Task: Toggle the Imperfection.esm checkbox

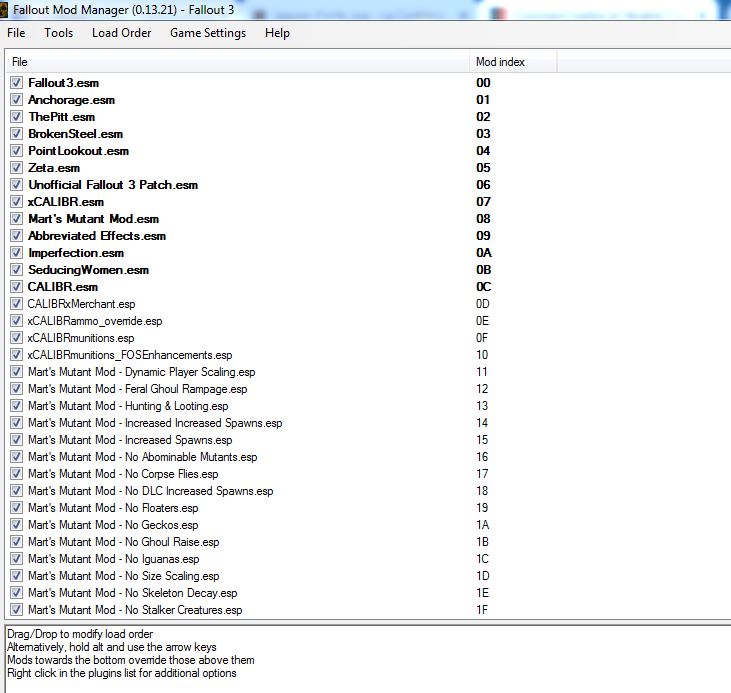Action: pyautogui.click(x=16, y=253)
